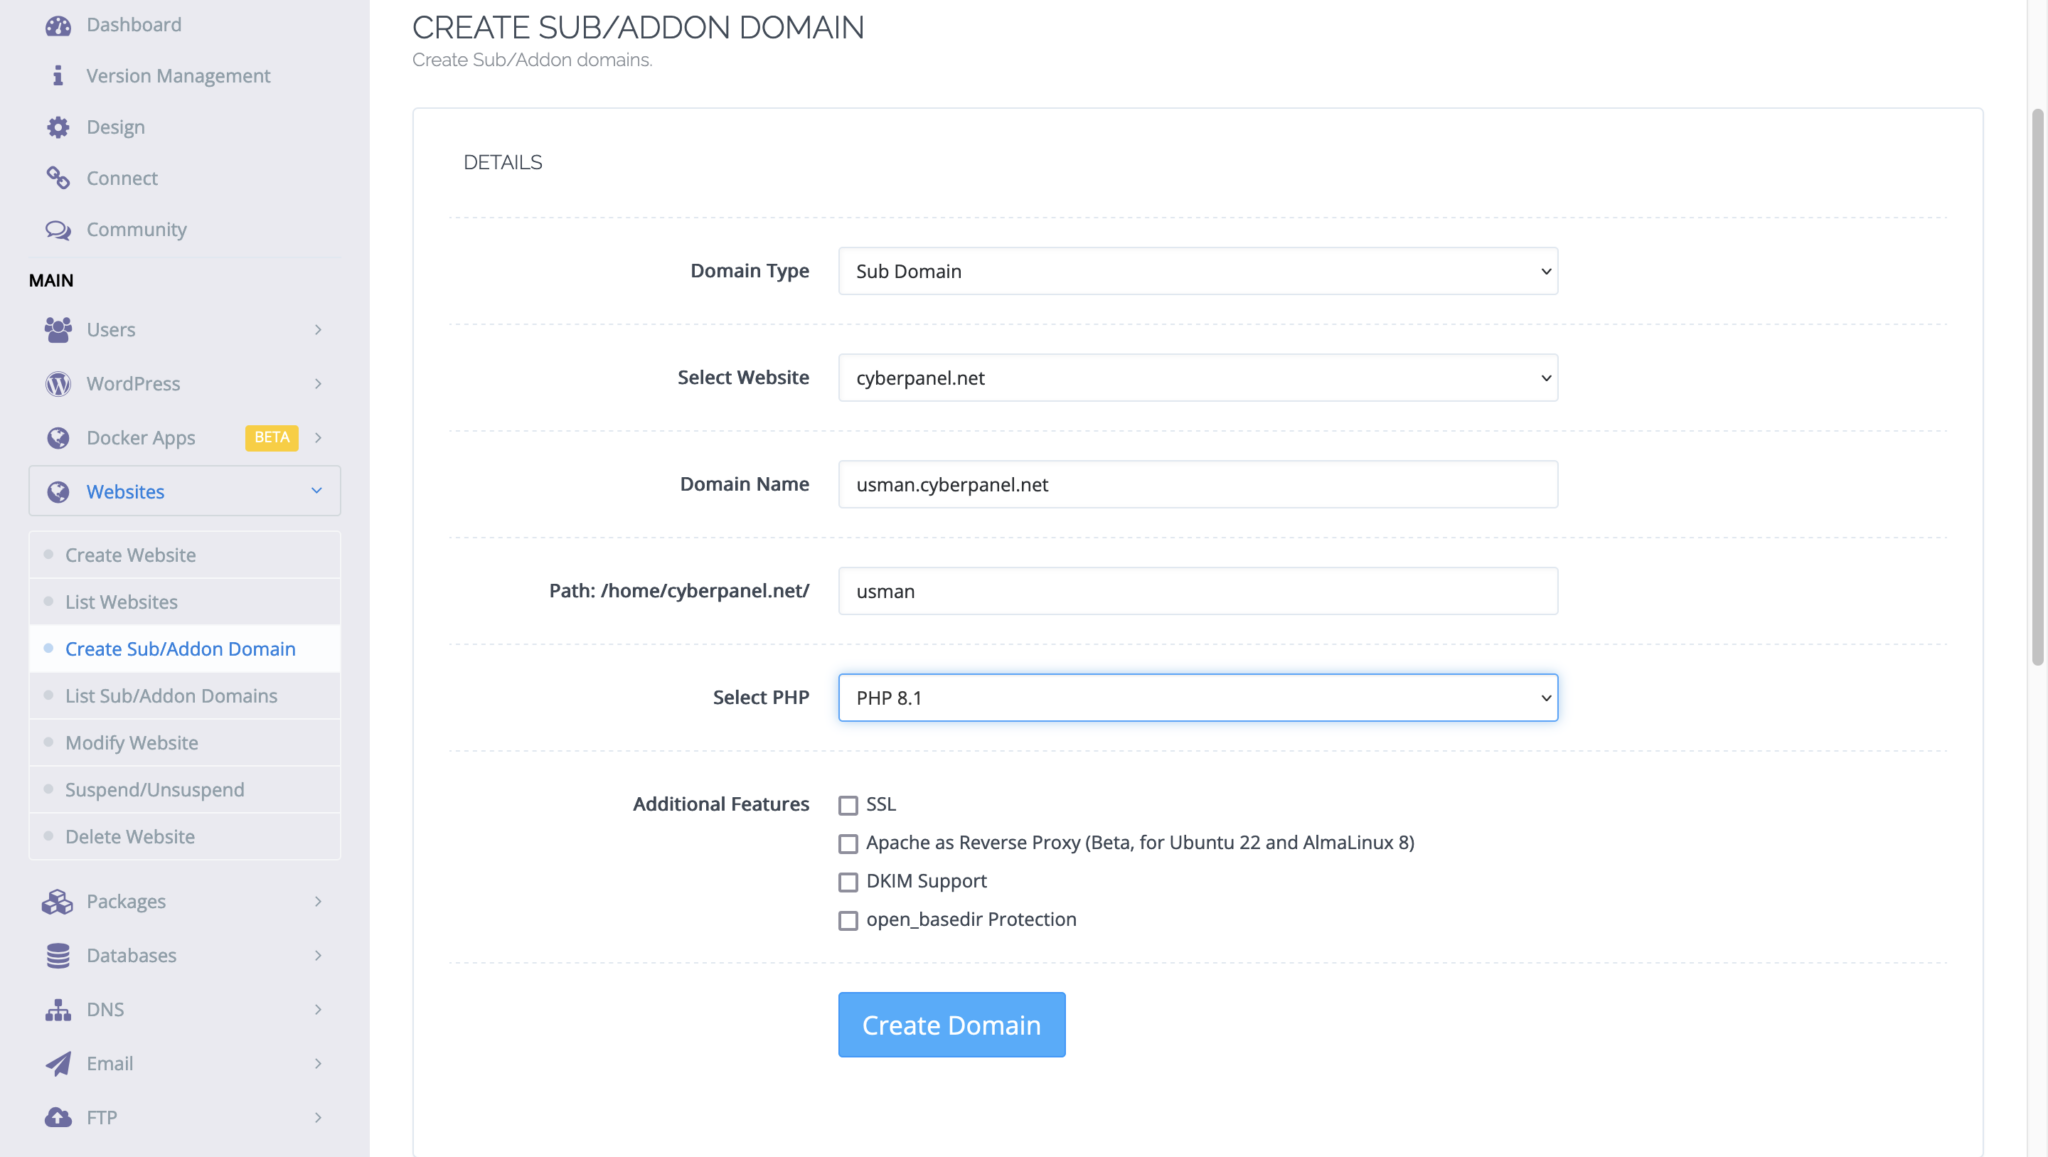Click the Domain Name input field

(1197, 484)
